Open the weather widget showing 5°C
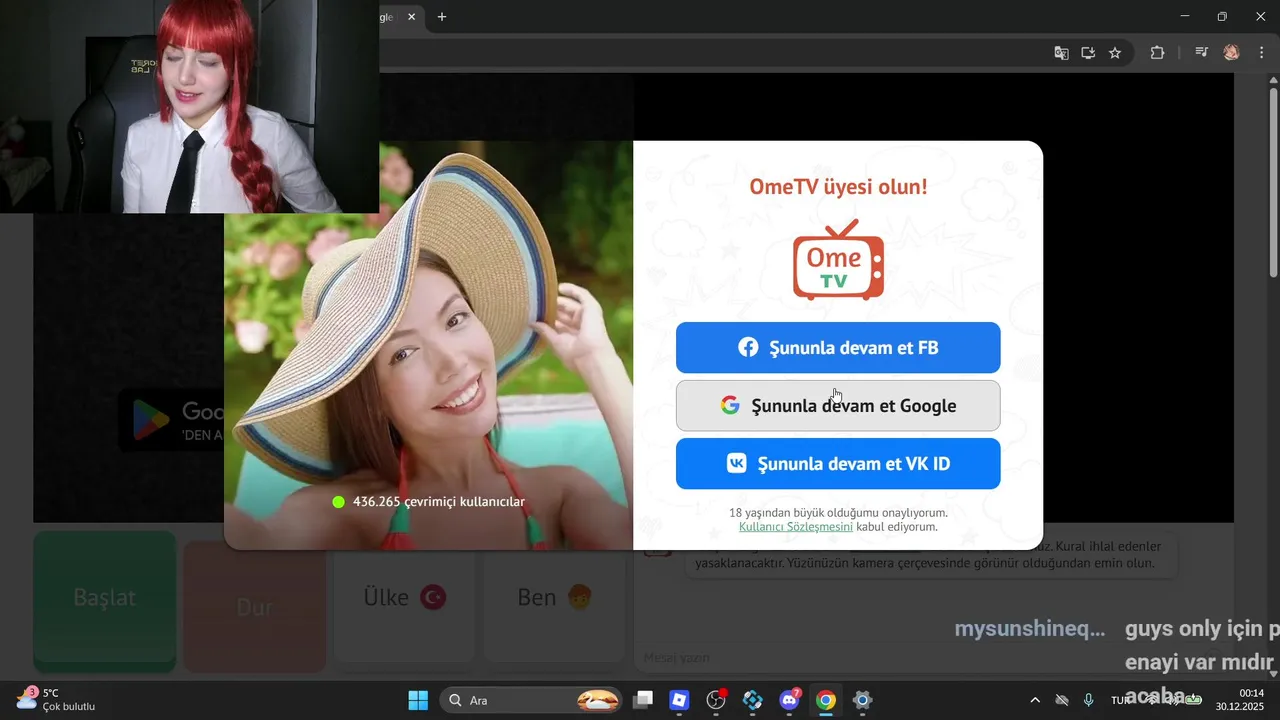 (x=55, y=699)
